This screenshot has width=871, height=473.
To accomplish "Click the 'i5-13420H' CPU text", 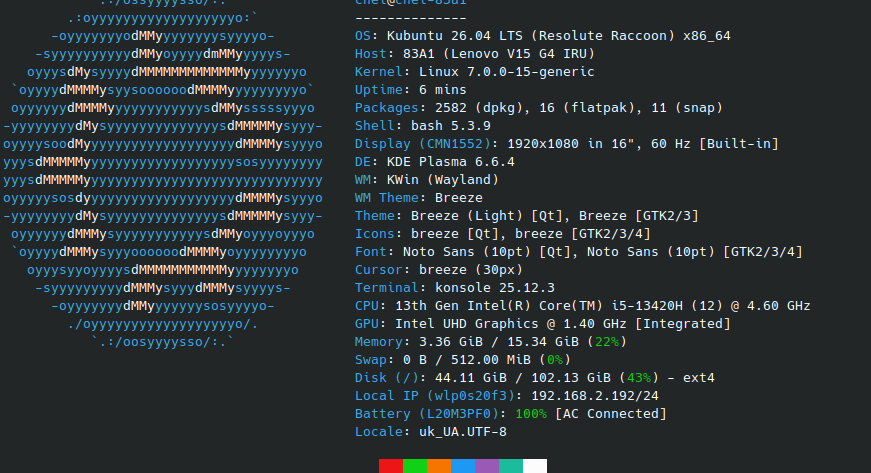I will pos(647,306).
